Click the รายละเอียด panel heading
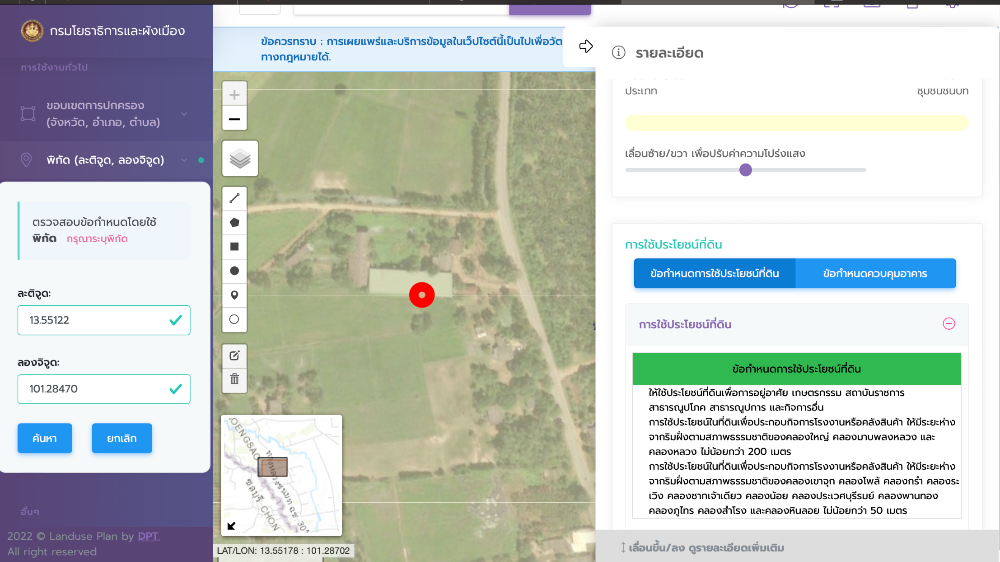1000x562 pixels. pos(669,53)
